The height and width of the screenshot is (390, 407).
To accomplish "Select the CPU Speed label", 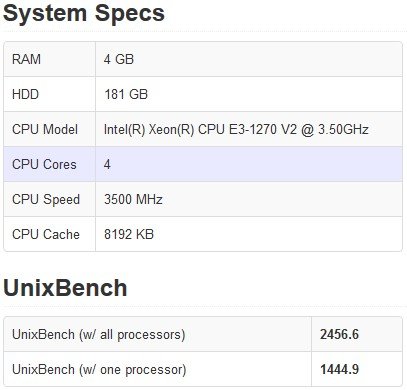I will pyautogui.click(x=46, y=199).
